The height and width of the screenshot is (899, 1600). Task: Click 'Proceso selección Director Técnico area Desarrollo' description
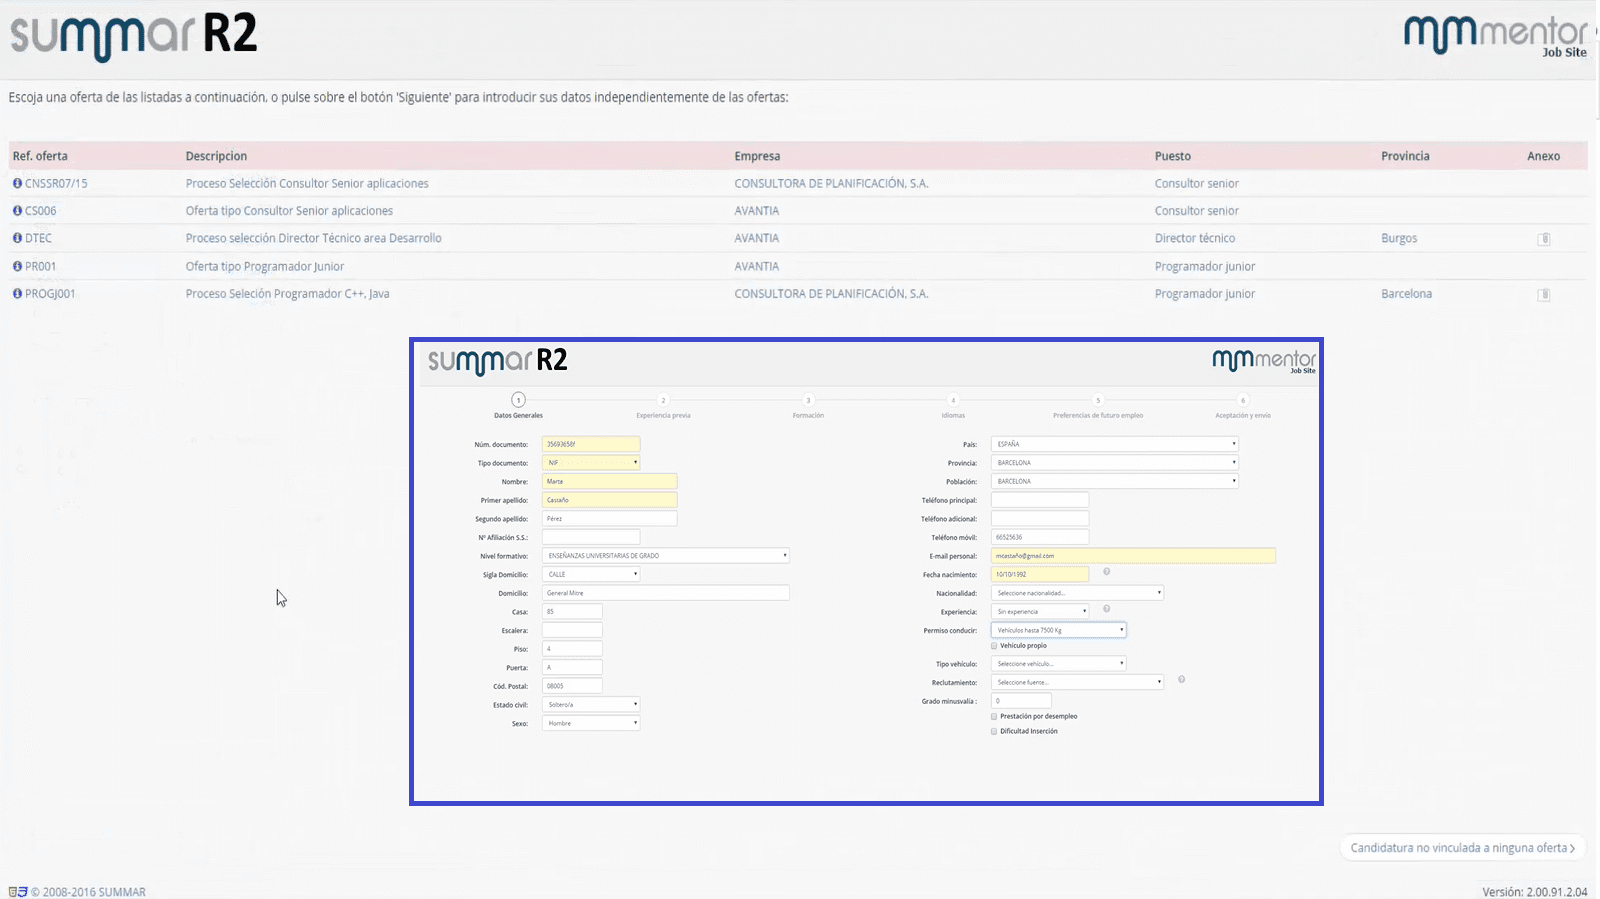(x=313, y=238)
